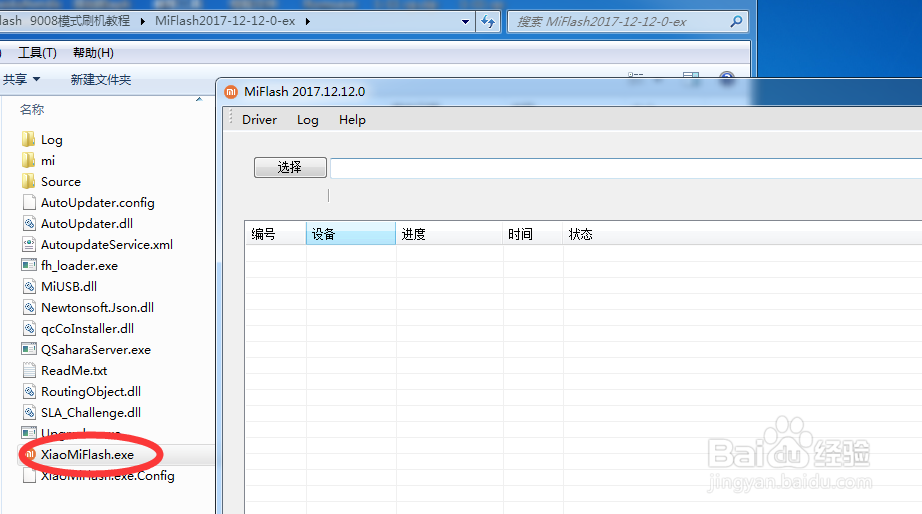Select qcCoInstaller.dll file icon
The image size is (922, 514).
pos(29,329)
